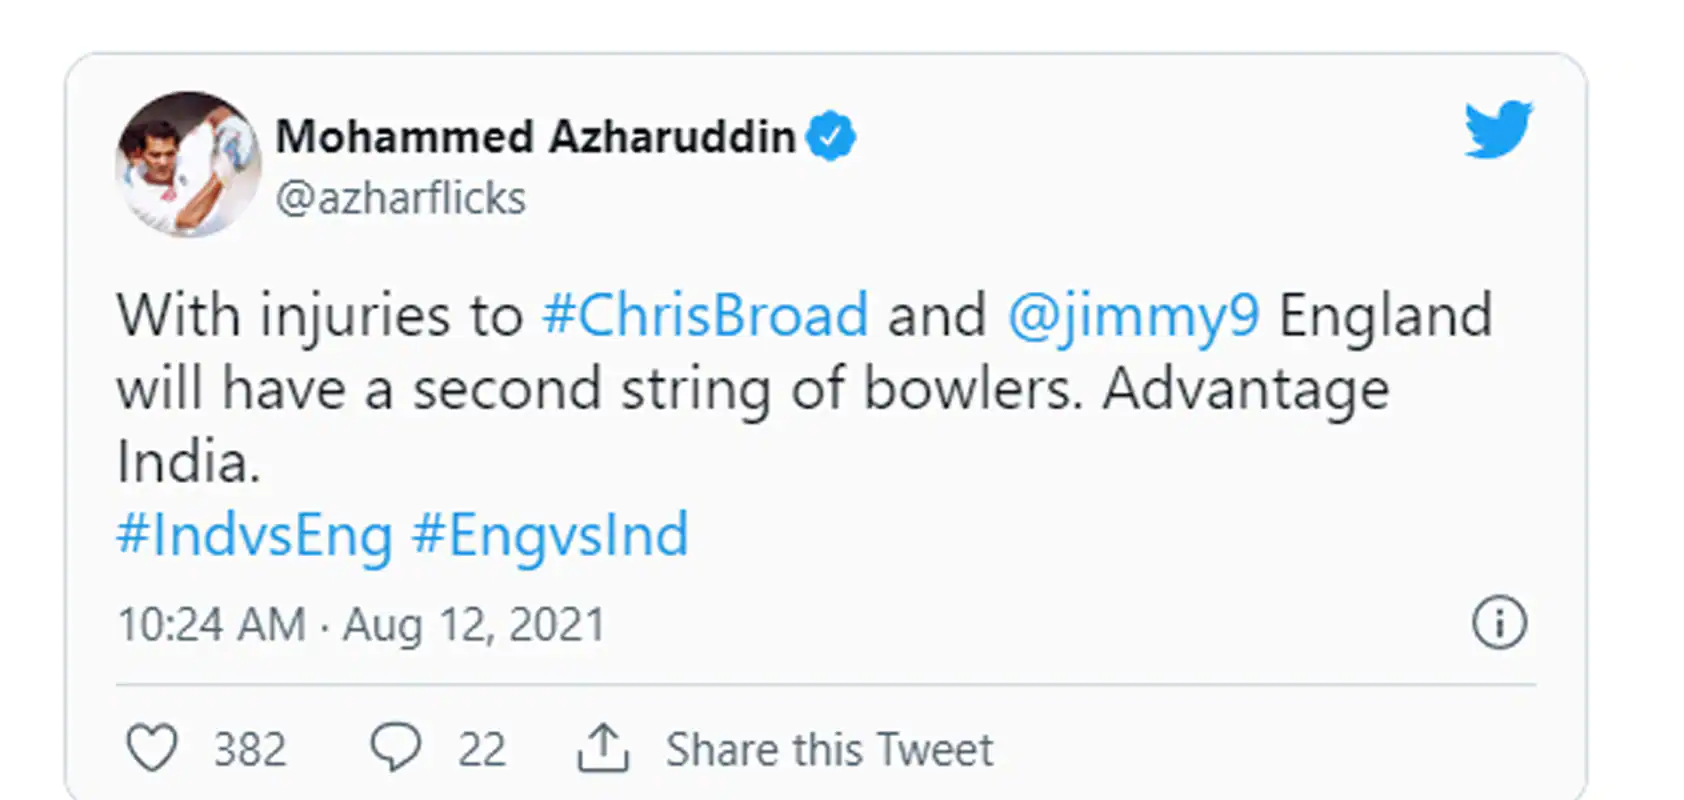The image size is (1684, 800).
Task: Click the reply speech bubble icon
Action: click(396, 748)
